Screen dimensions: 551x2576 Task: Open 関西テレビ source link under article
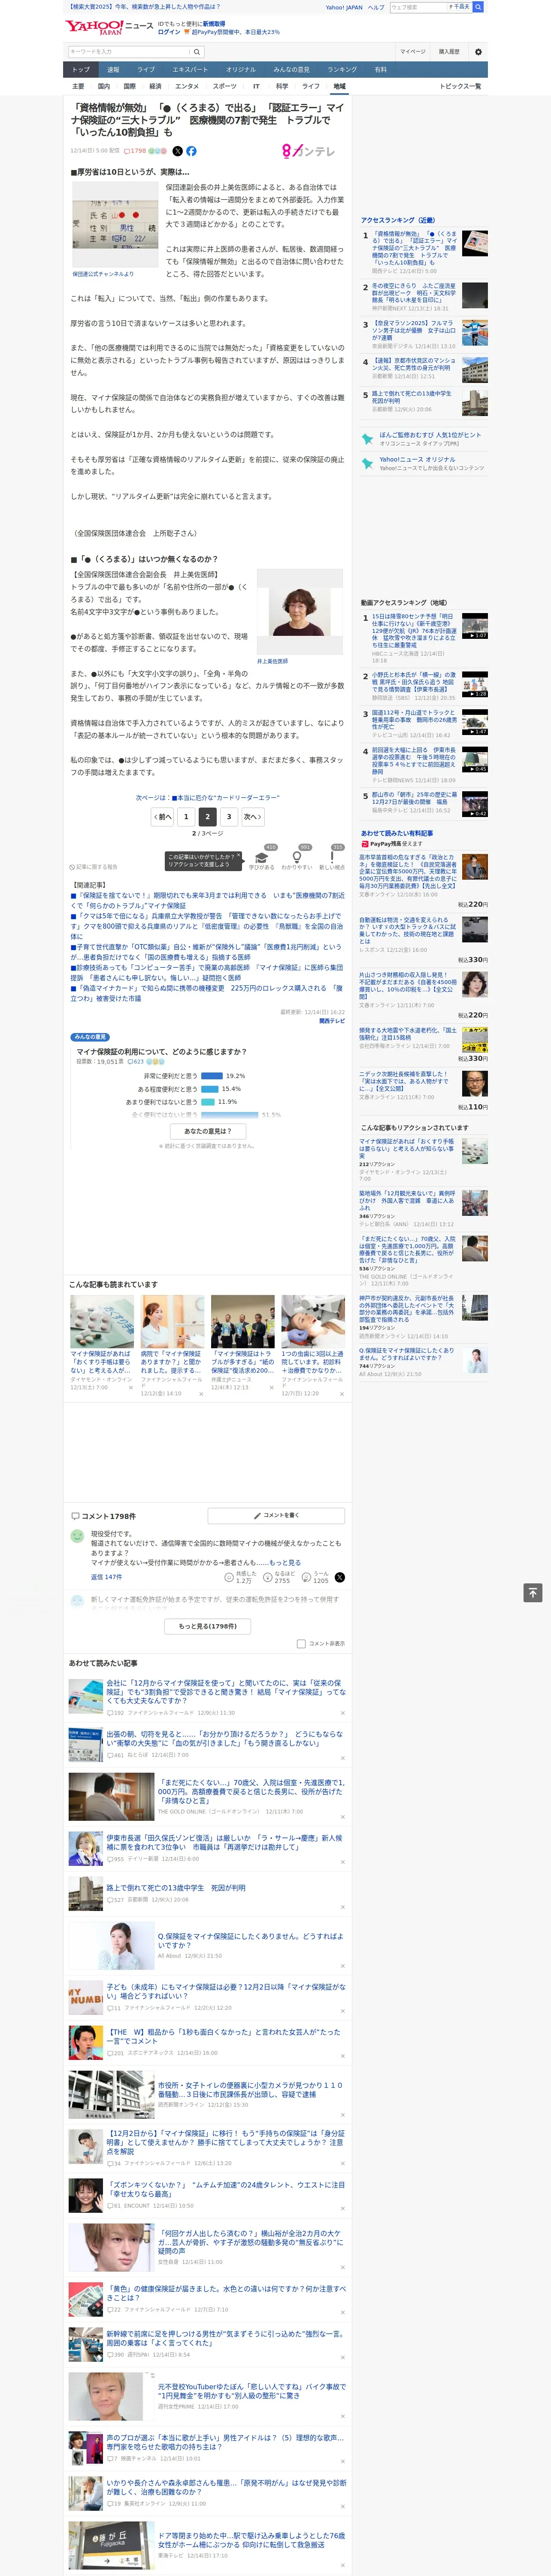(332, 1021)
